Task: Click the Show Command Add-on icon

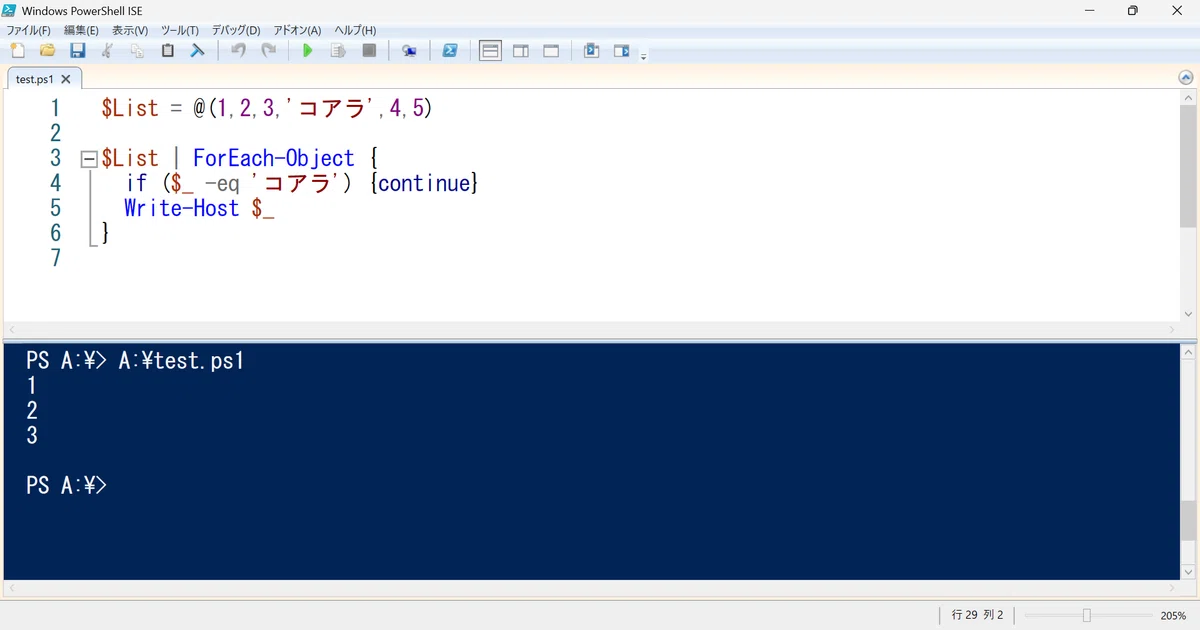Action: [622, 51]
